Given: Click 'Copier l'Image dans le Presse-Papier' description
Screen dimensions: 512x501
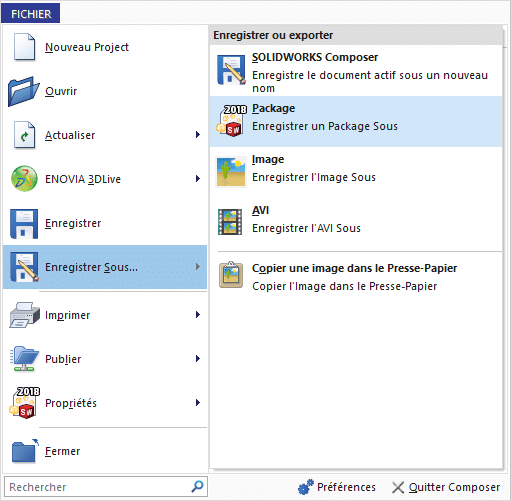Looking at the screenshot, I should [344, 286].
